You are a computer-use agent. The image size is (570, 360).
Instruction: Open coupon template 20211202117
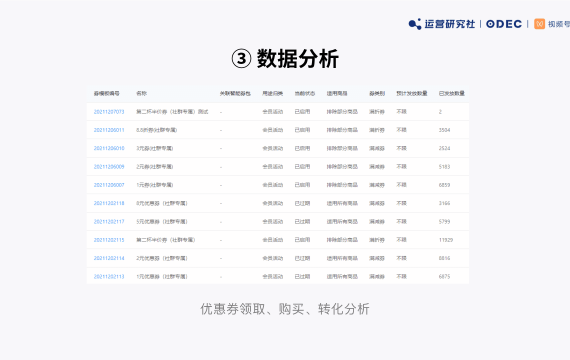(109, 221)
